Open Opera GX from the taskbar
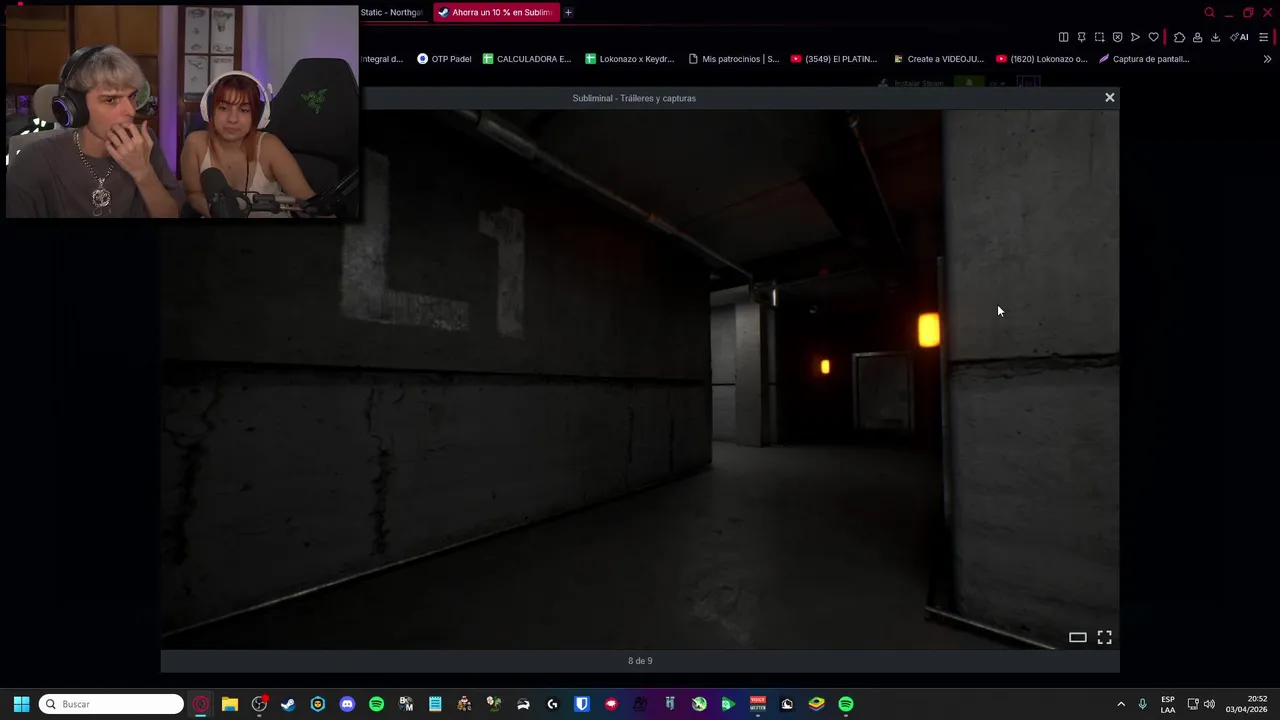Screen dimensions: 1280x720 coord(201,704)
